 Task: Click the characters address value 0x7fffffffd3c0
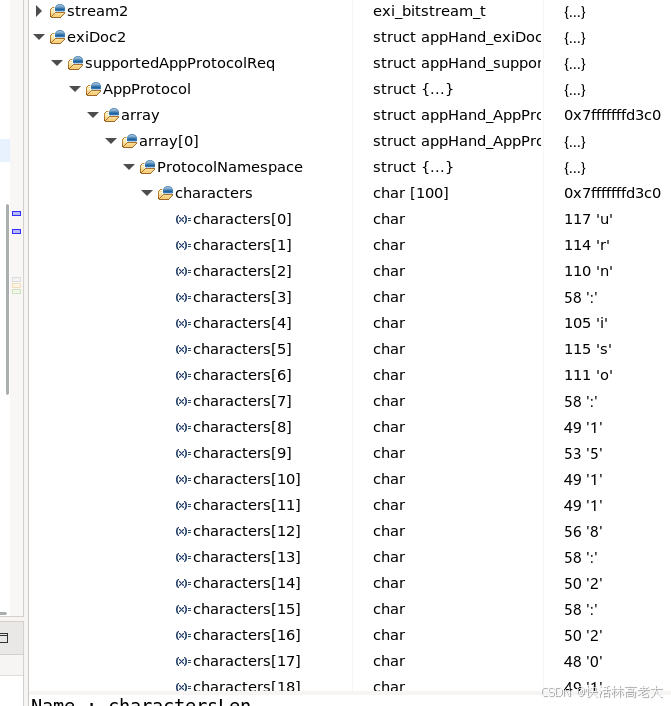(612, 193)
